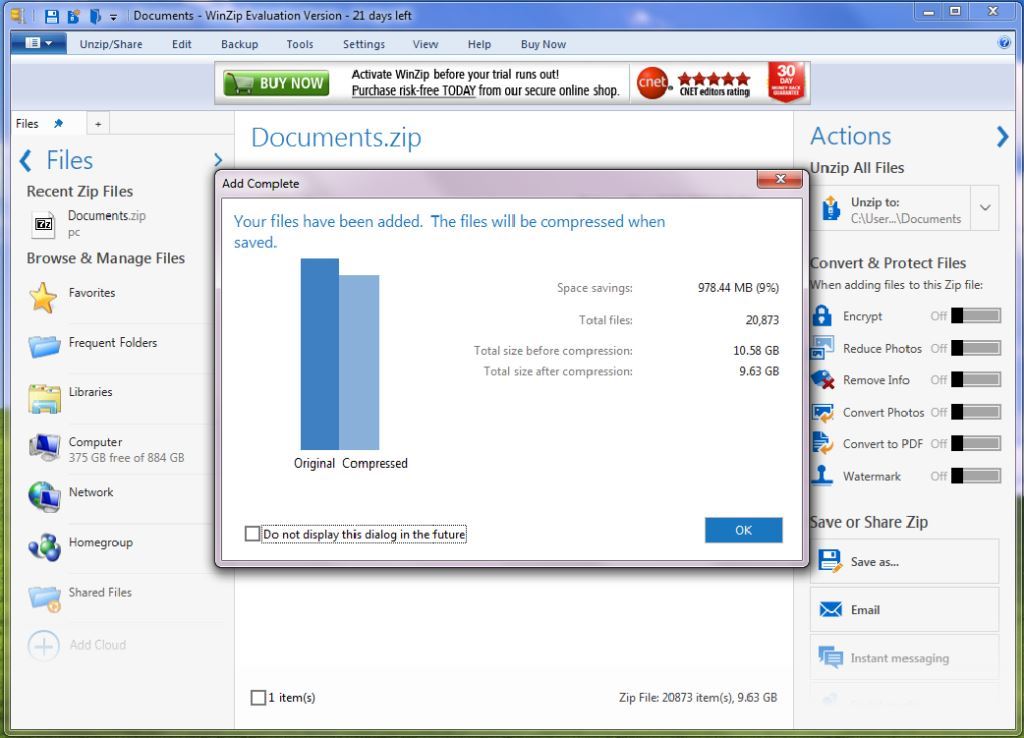Open the Buy Now menu

(543, 44)
